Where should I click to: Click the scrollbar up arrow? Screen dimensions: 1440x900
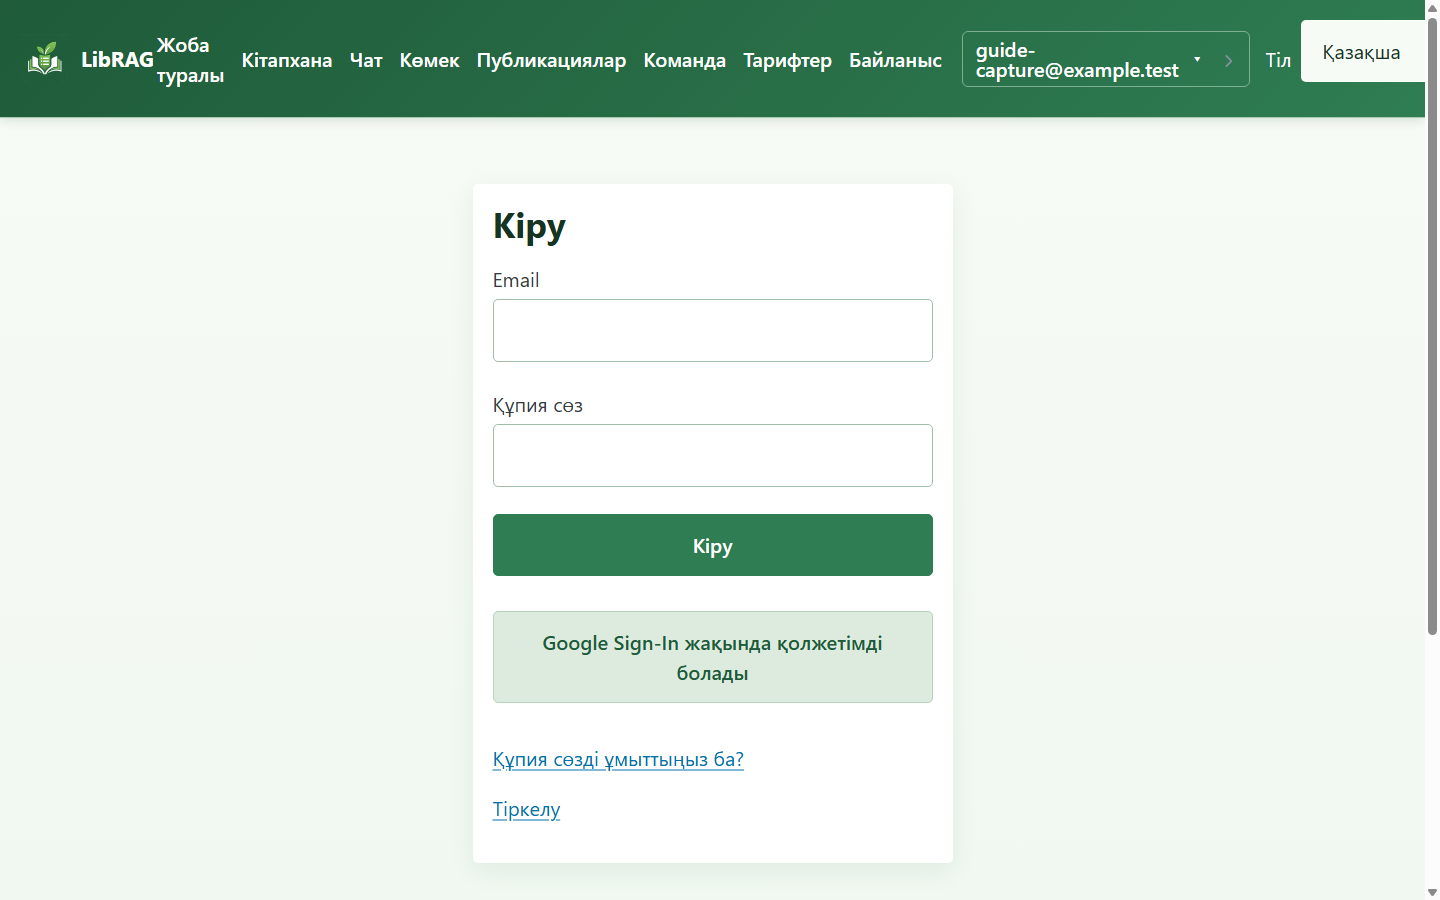click(x=1432, y=7)
